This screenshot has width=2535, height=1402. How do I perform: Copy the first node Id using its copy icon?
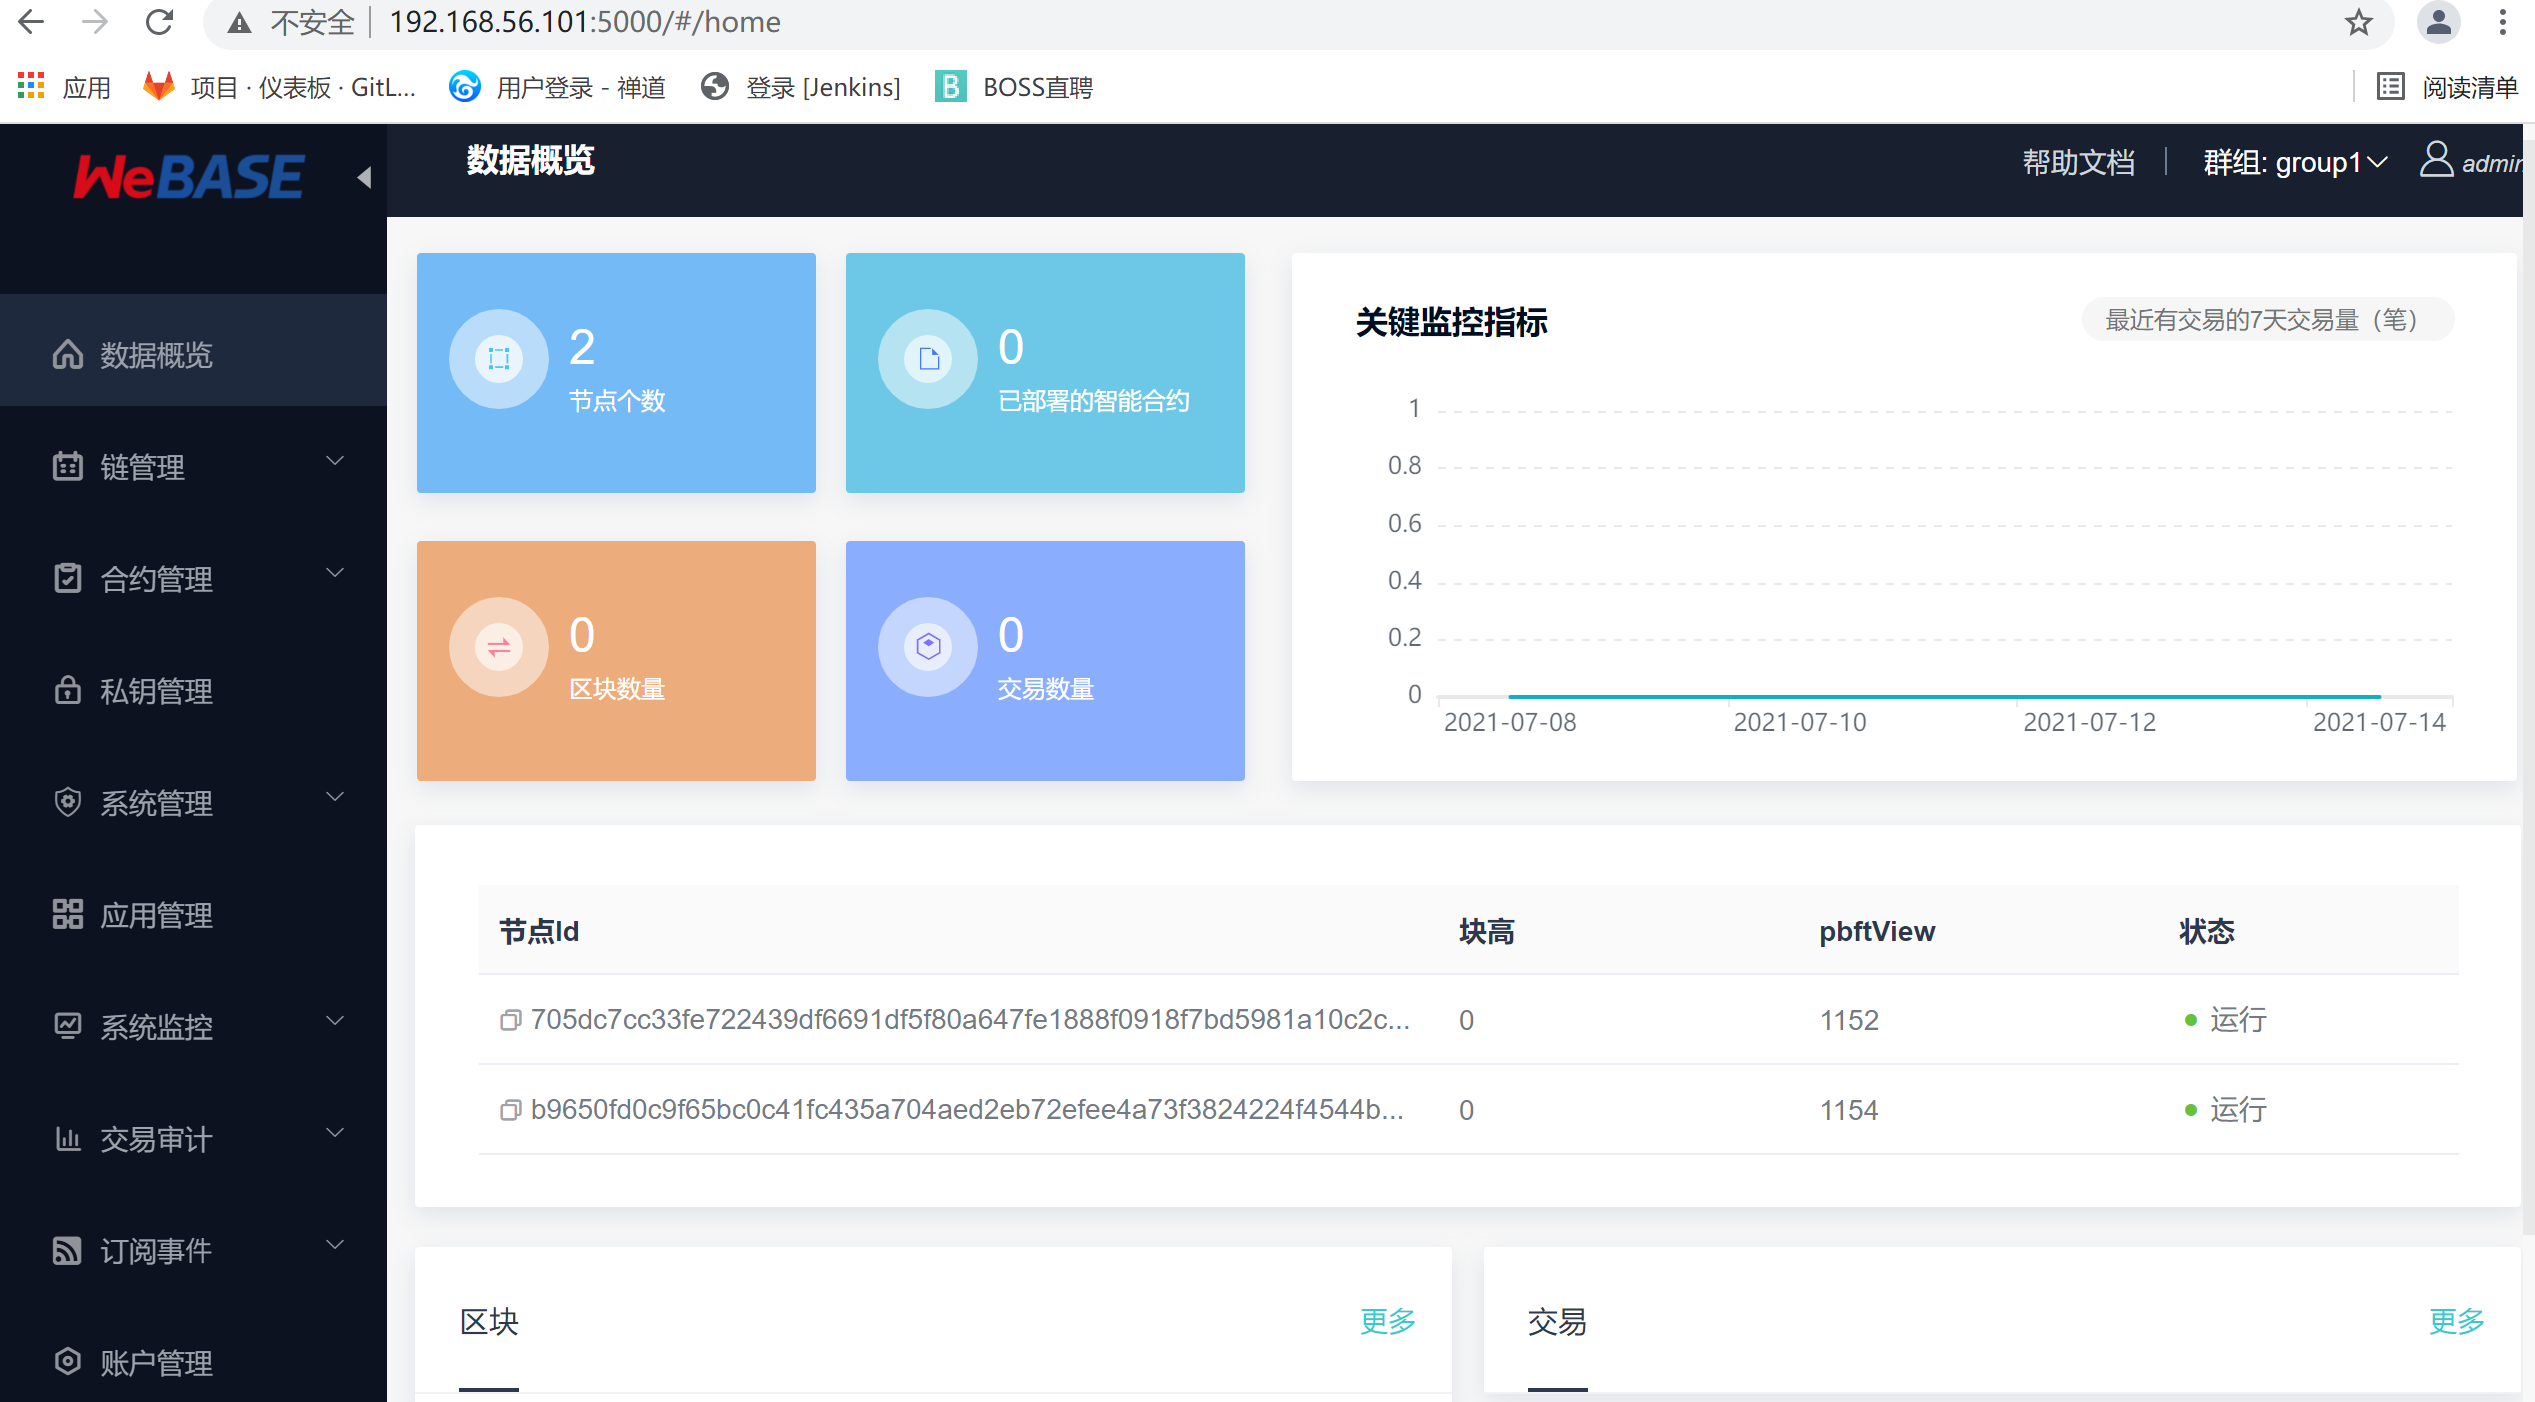click(x=511, y=1020)
